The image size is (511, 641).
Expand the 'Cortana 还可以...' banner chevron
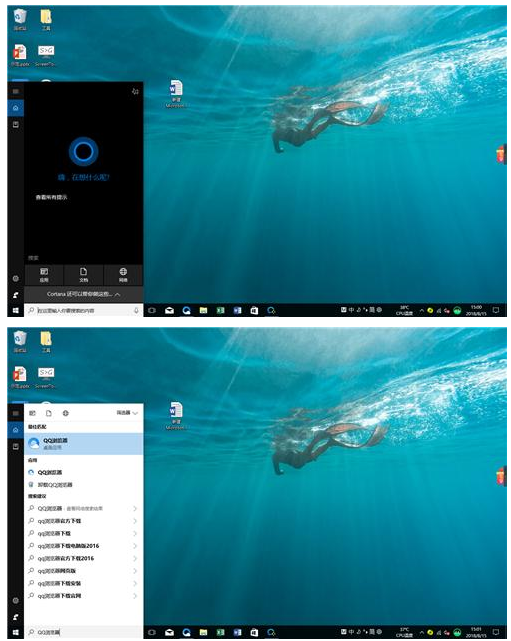tap(118, 294)
